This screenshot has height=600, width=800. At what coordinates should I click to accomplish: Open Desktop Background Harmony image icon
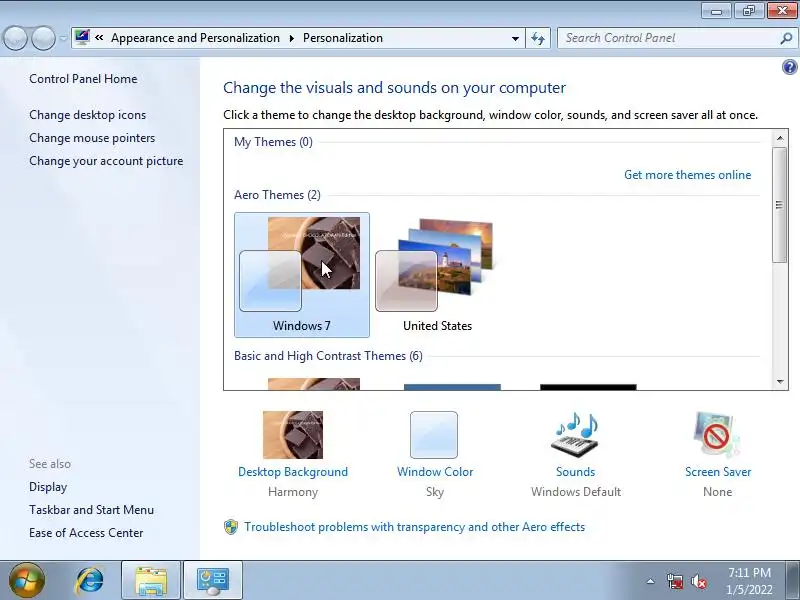tap(293, 435)
